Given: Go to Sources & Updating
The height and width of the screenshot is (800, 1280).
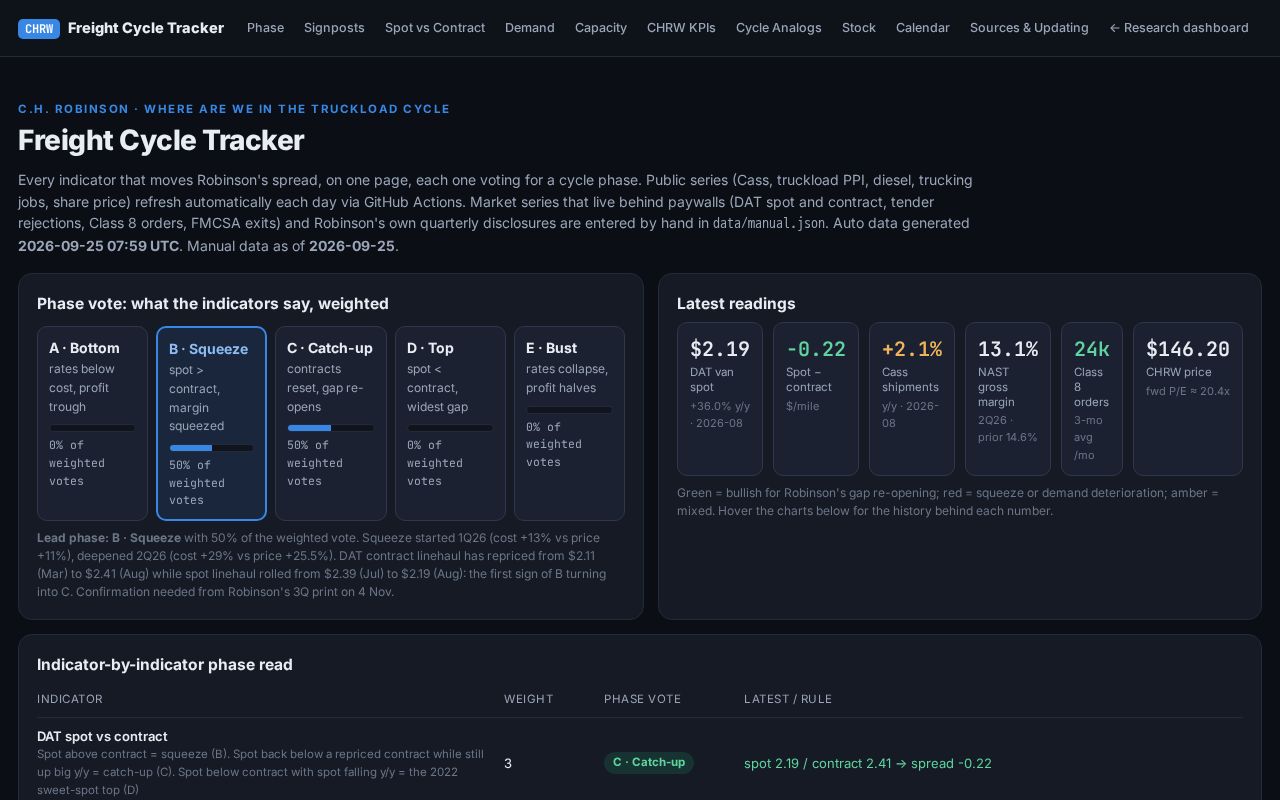Looking at the screenshot, I should (x=1029, y=28).
